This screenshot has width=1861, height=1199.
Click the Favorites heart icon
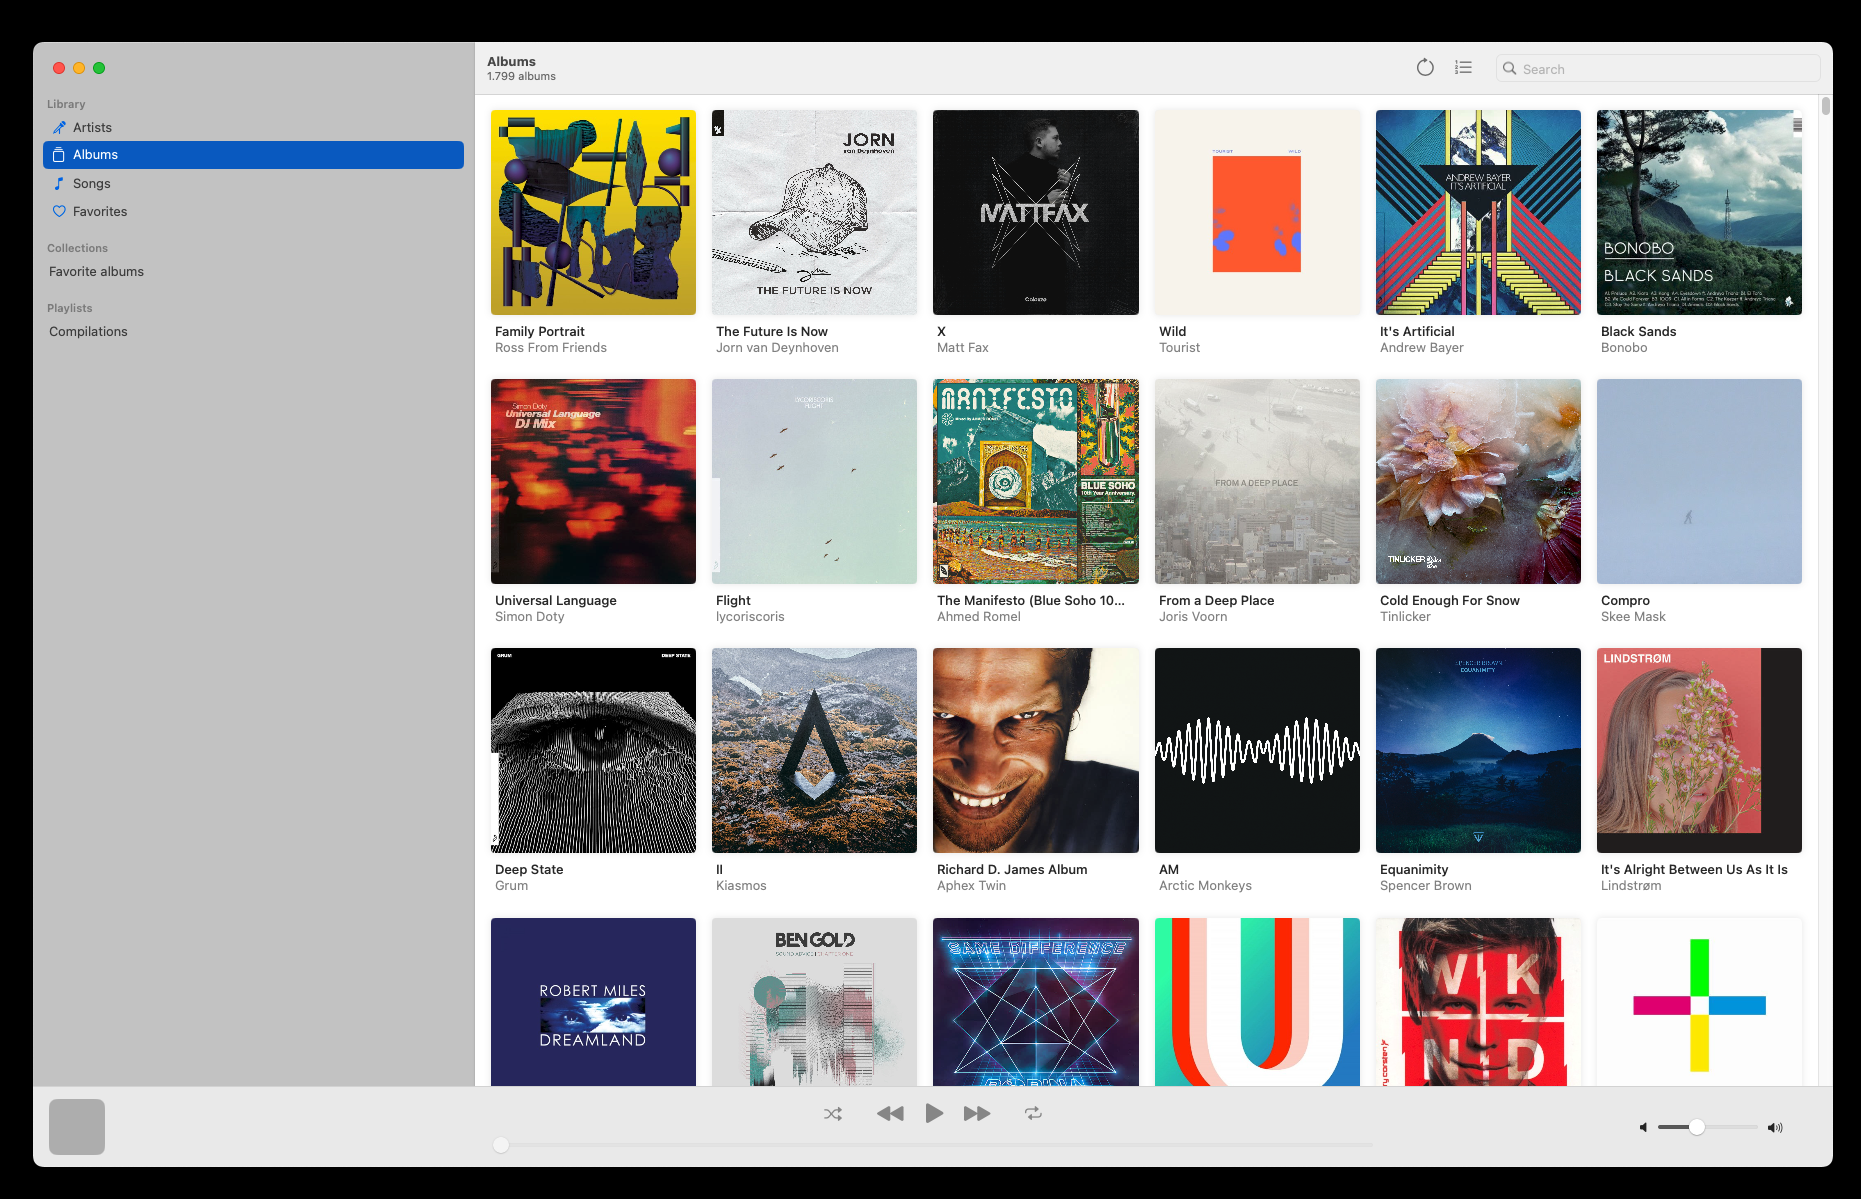pos(59,211)
